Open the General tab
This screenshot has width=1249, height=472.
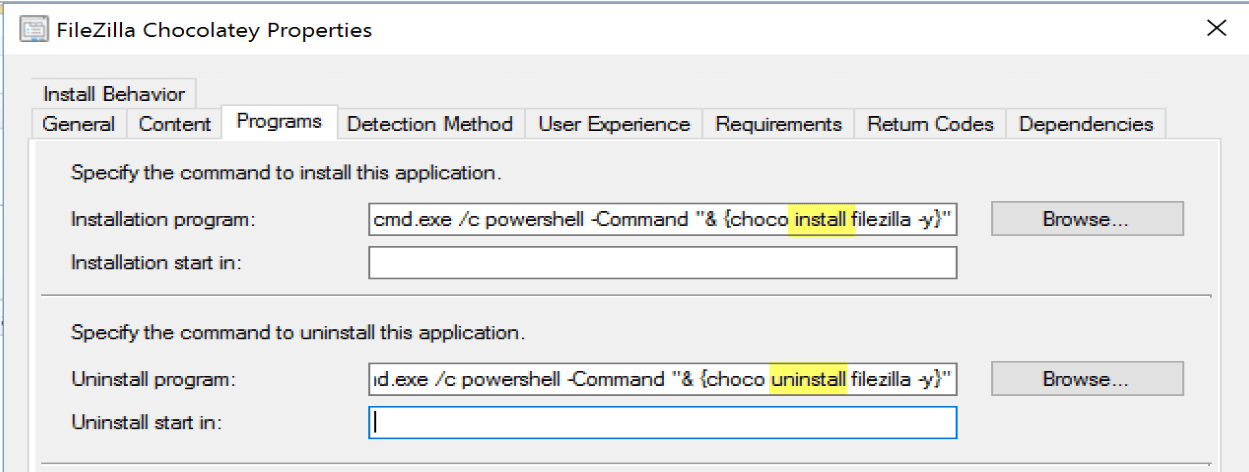coord(79,124)
